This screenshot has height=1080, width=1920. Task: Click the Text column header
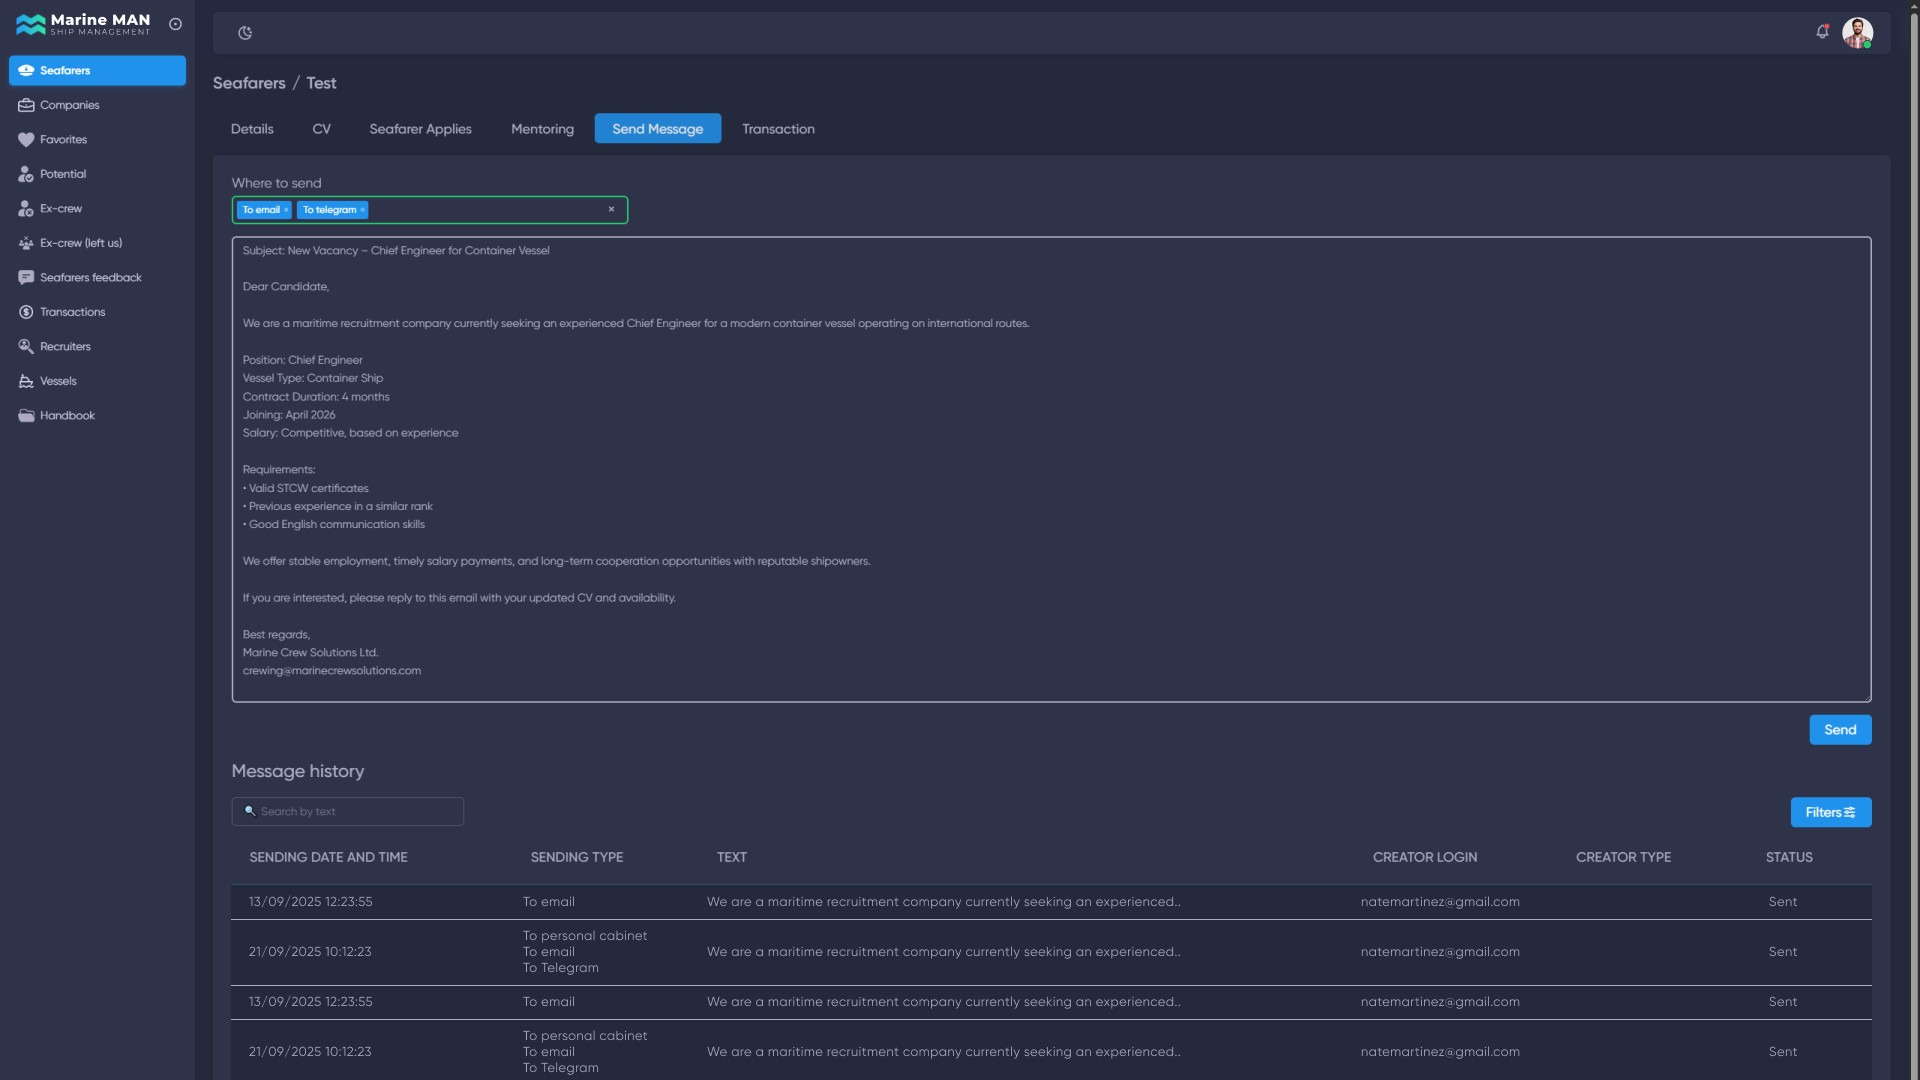tap(731, 857)
